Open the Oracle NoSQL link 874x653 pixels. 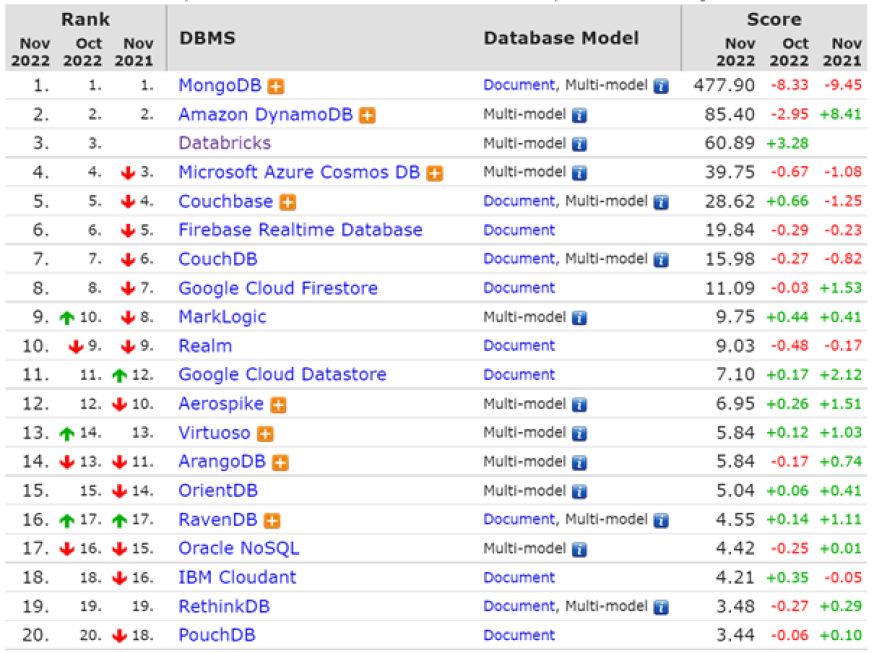tap(239, 549)
